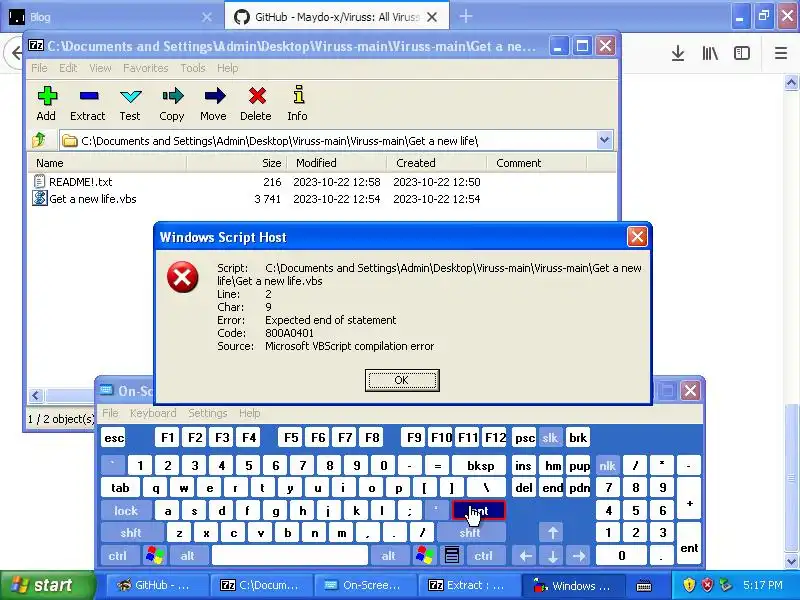The height and width of the screenshot is (600, 800).
Task: Open the Keyboard menu in On-Screen Keyboard
Action: [153, 413]
